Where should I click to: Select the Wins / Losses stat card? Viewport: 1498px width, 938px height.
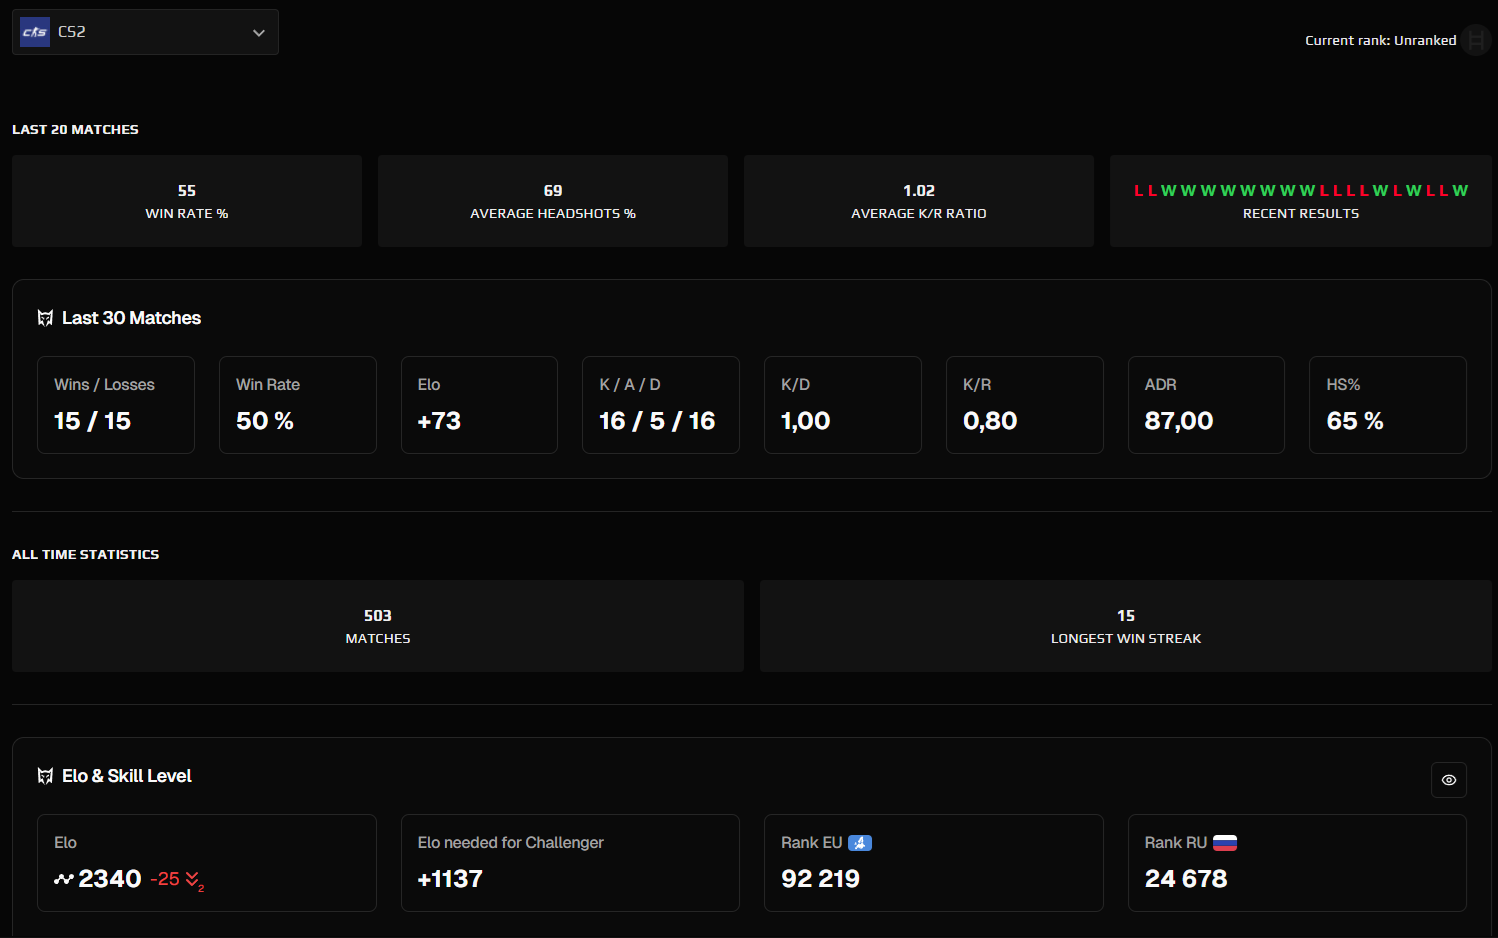(x=116, y=405)
